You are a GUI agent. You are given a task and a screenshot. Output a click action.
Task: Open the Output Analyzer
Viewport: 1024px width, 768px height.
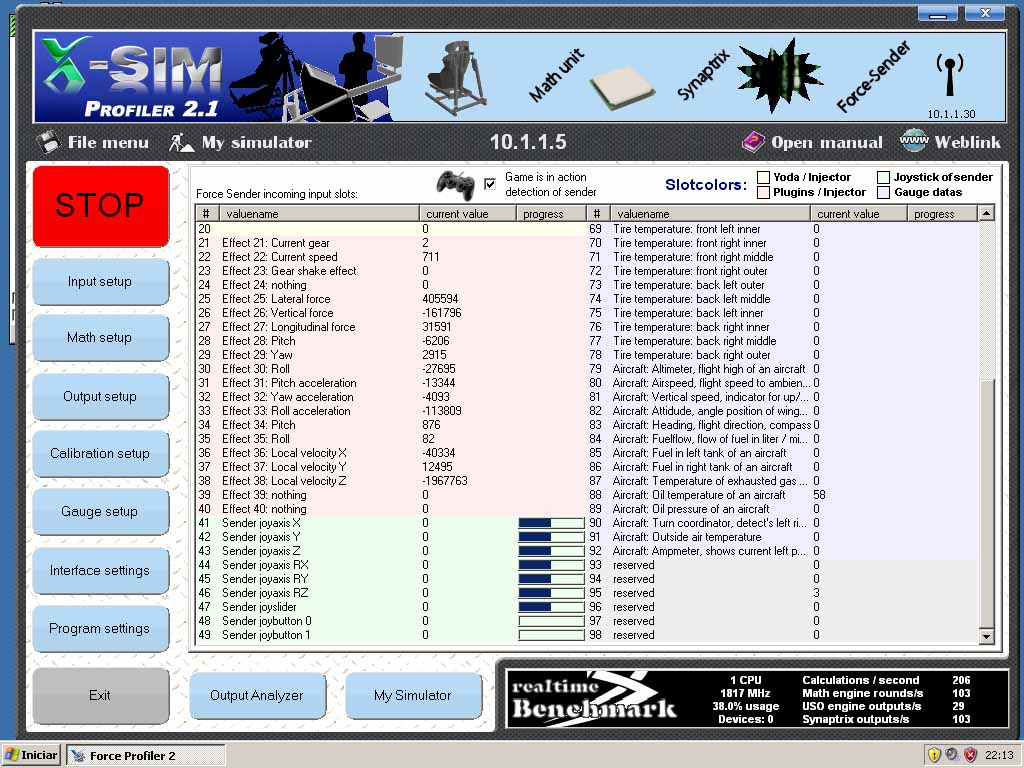(x=257, y=696)
